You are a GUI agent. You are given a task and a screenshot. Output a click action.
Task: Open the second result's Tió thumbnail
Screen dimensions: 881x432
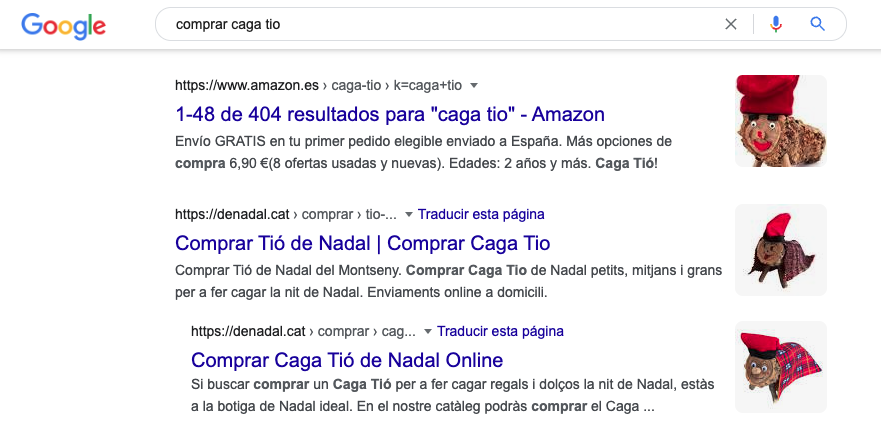(x=780, y=250)
